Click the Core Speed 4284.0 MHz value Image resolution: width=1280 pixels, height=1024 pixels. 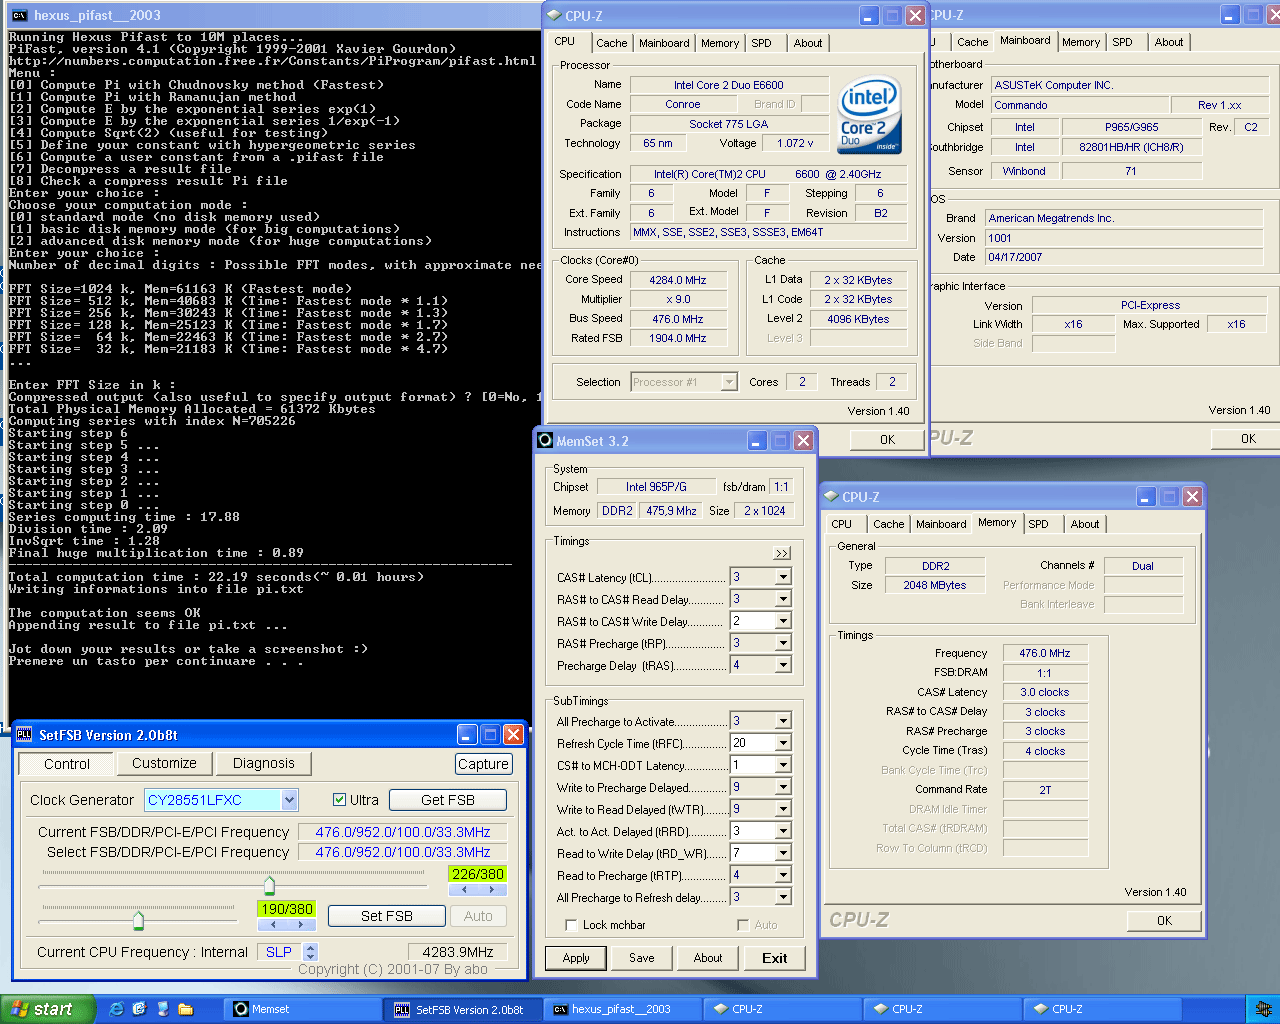coord(678,280)
